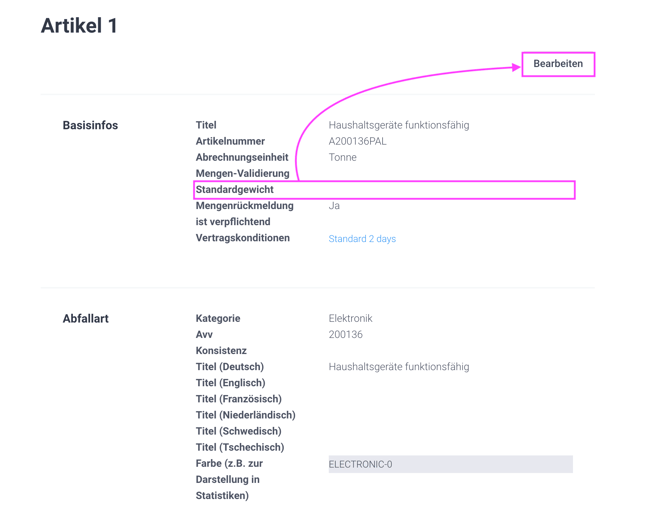Select the ELECTRONIC-0 color field

450,464
